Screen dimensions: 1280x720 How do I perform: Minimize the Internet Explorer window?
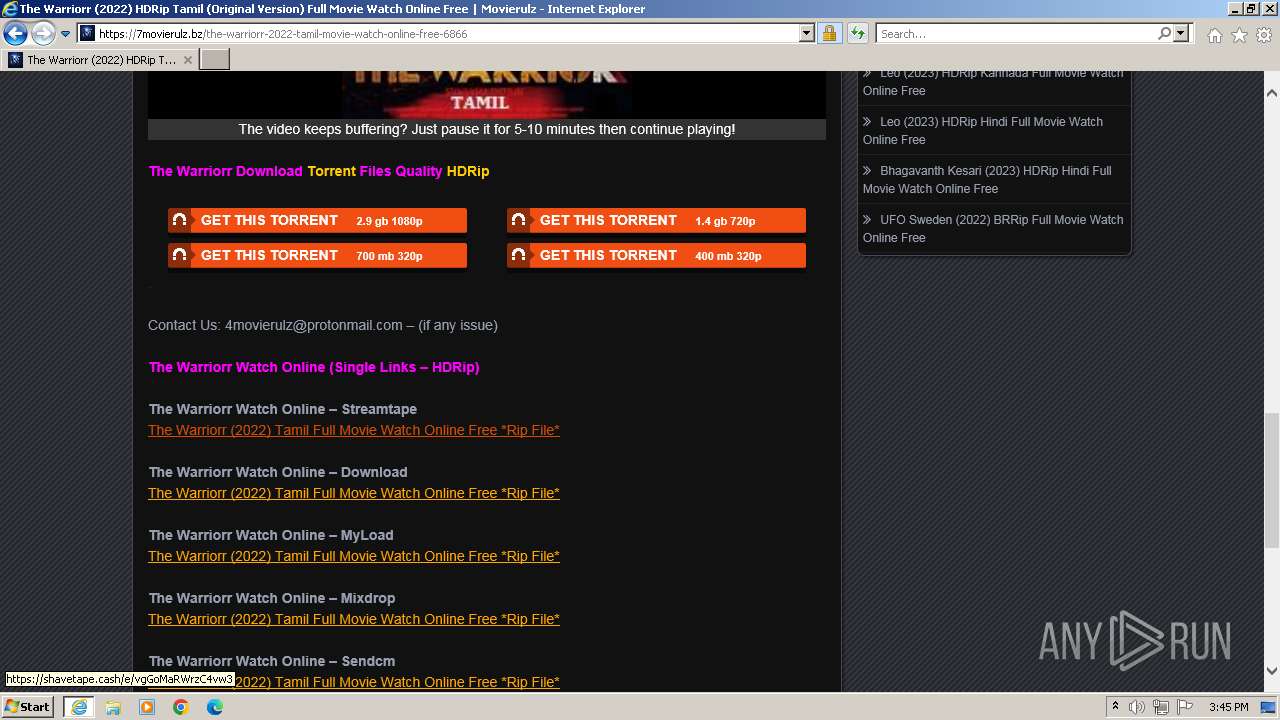coord(1233,9)
